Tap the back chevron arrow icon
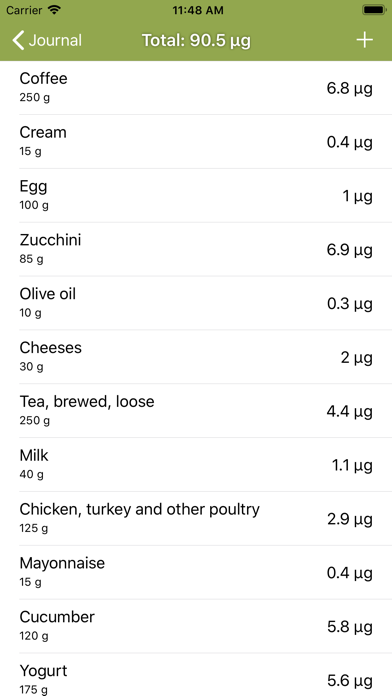Screen dimensions: 392x696 pos(18,40)
